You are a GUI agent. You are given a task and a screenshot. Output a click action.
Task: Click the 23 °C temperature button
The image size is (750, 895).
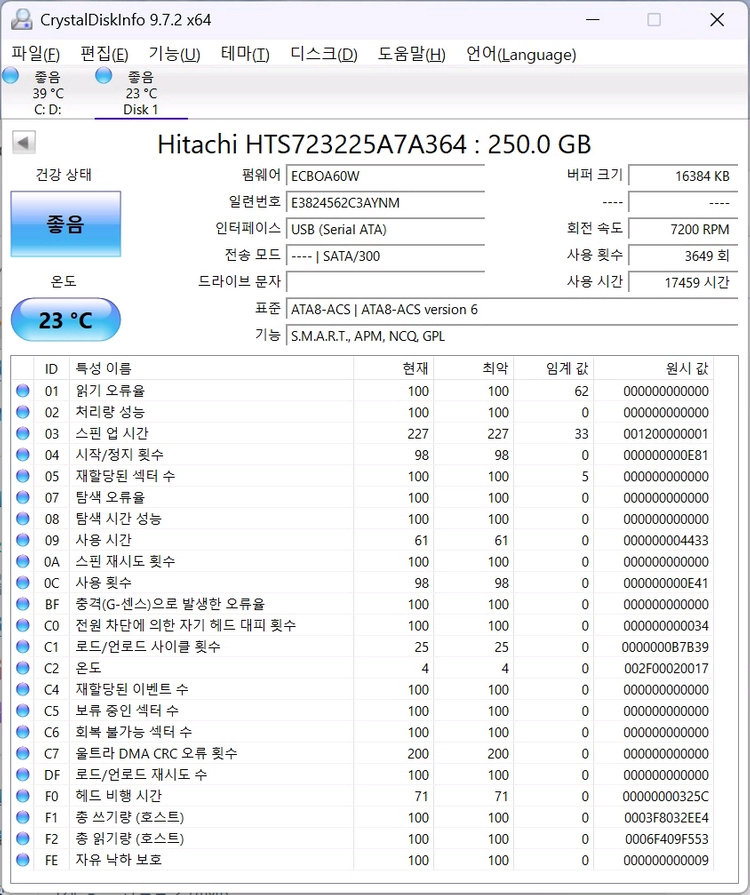pos(66,320)
